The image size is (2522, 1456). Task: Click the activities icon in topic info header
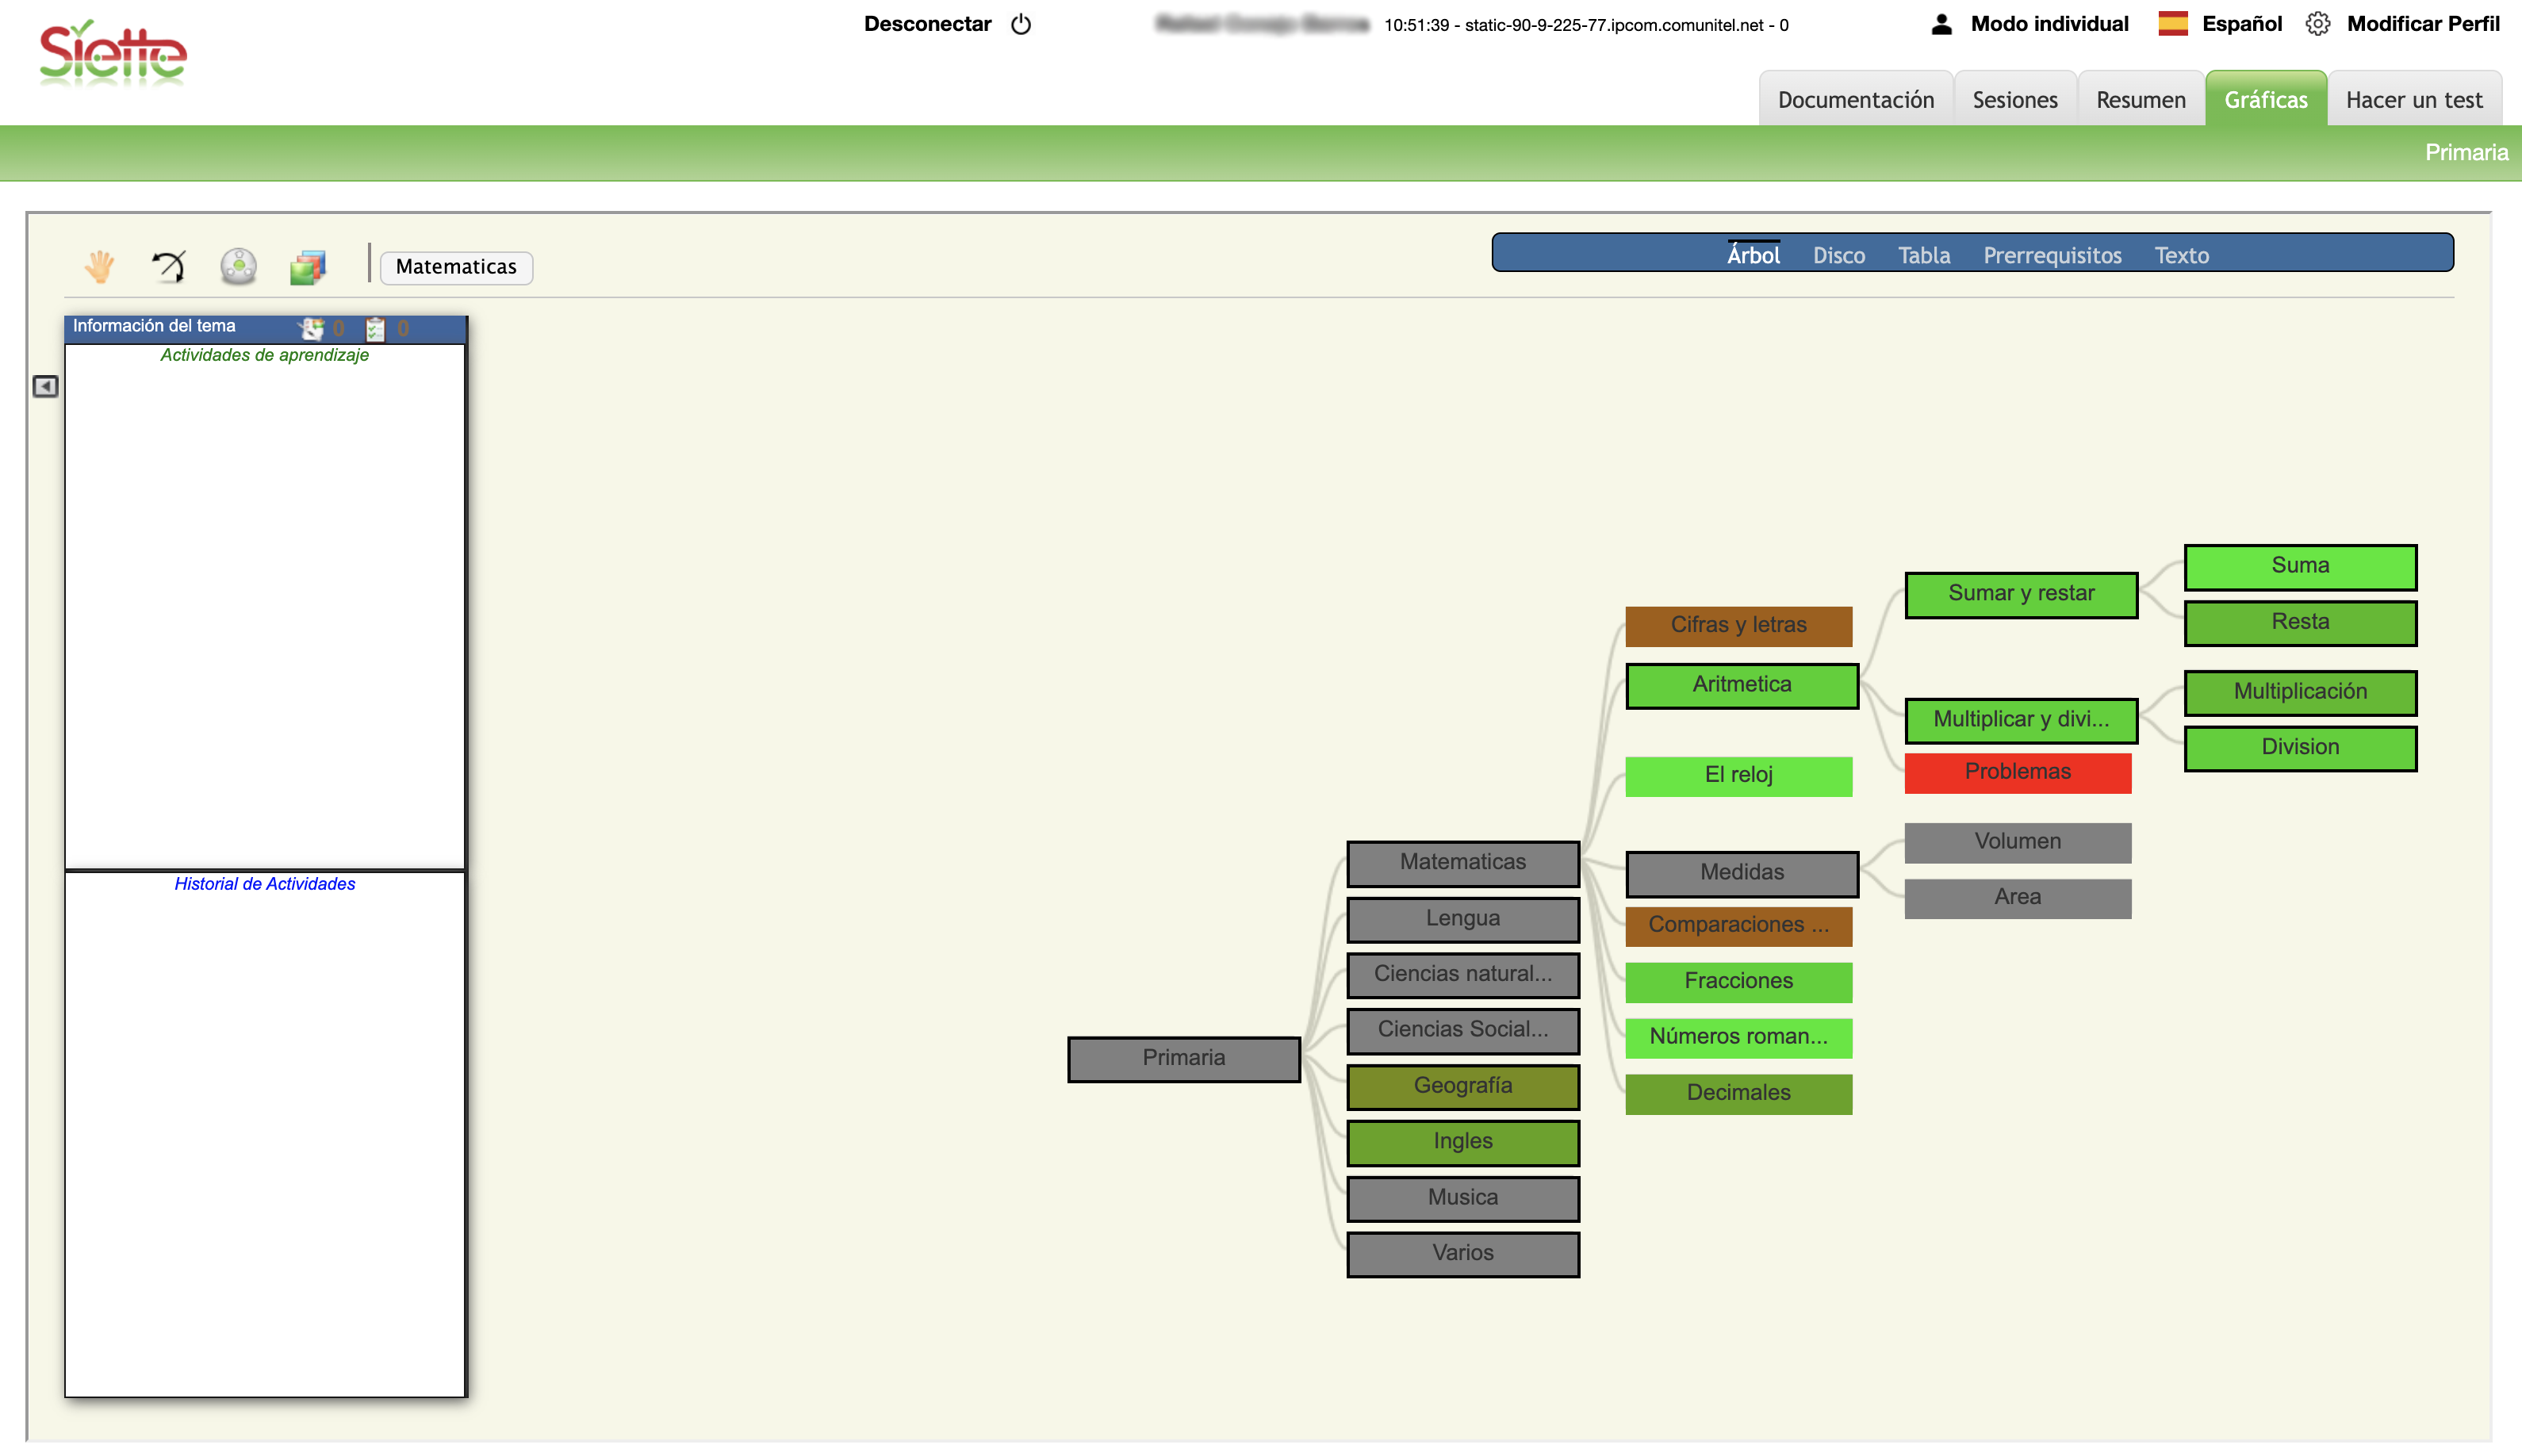coord(312,328)
